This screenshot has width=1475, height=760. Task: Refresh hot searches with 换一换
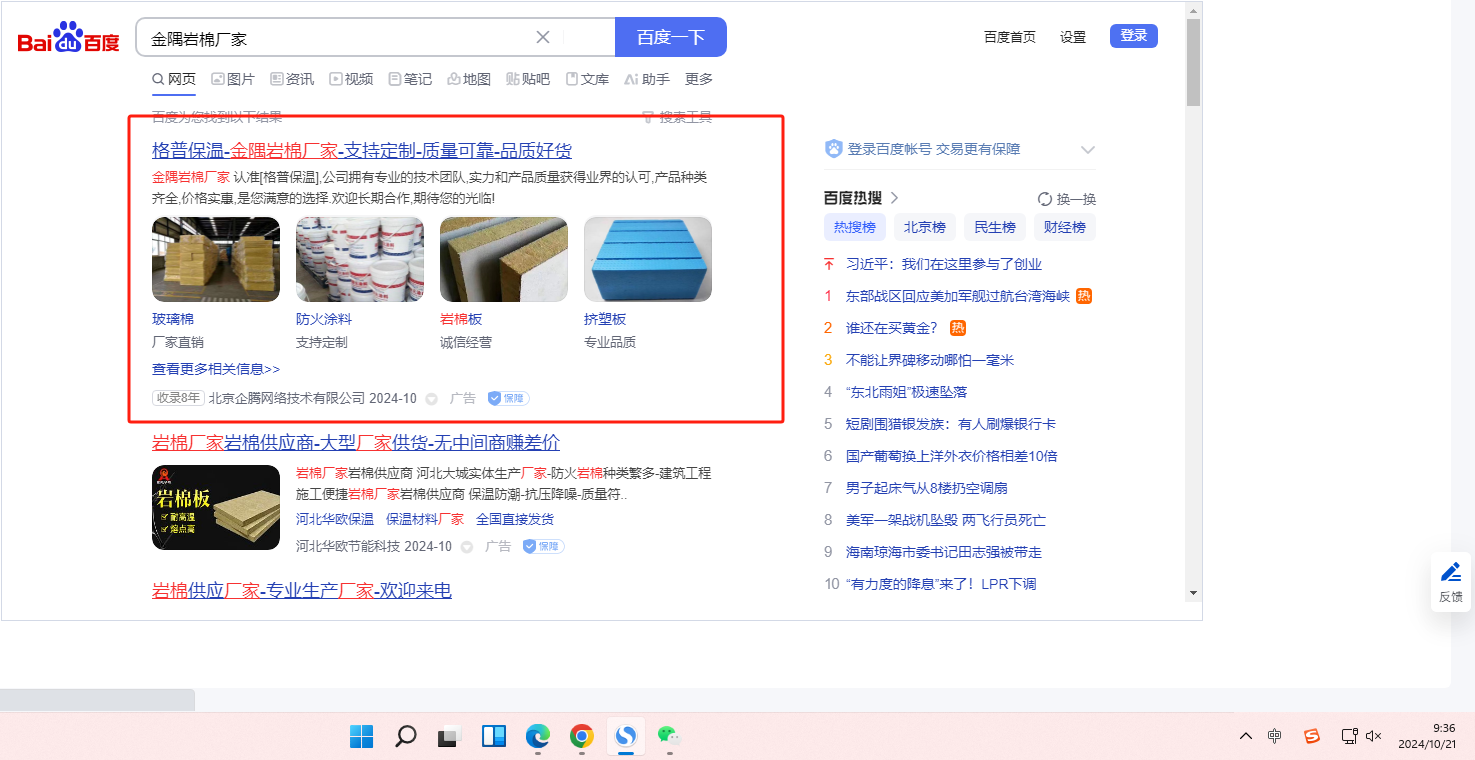click(x=1067, y=199)
